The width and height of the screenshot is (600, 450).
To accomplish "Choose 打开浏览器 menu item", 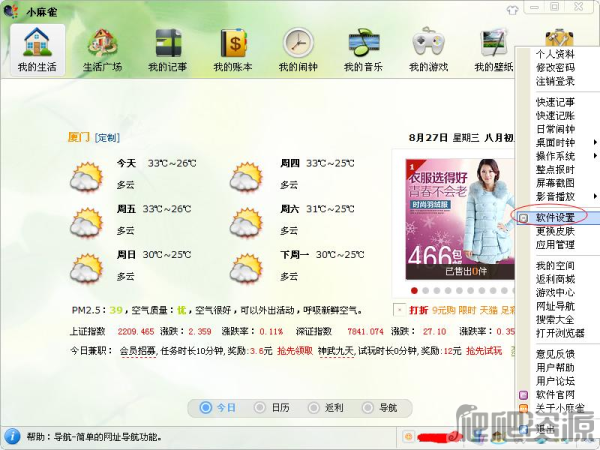I will coord(558,333).
